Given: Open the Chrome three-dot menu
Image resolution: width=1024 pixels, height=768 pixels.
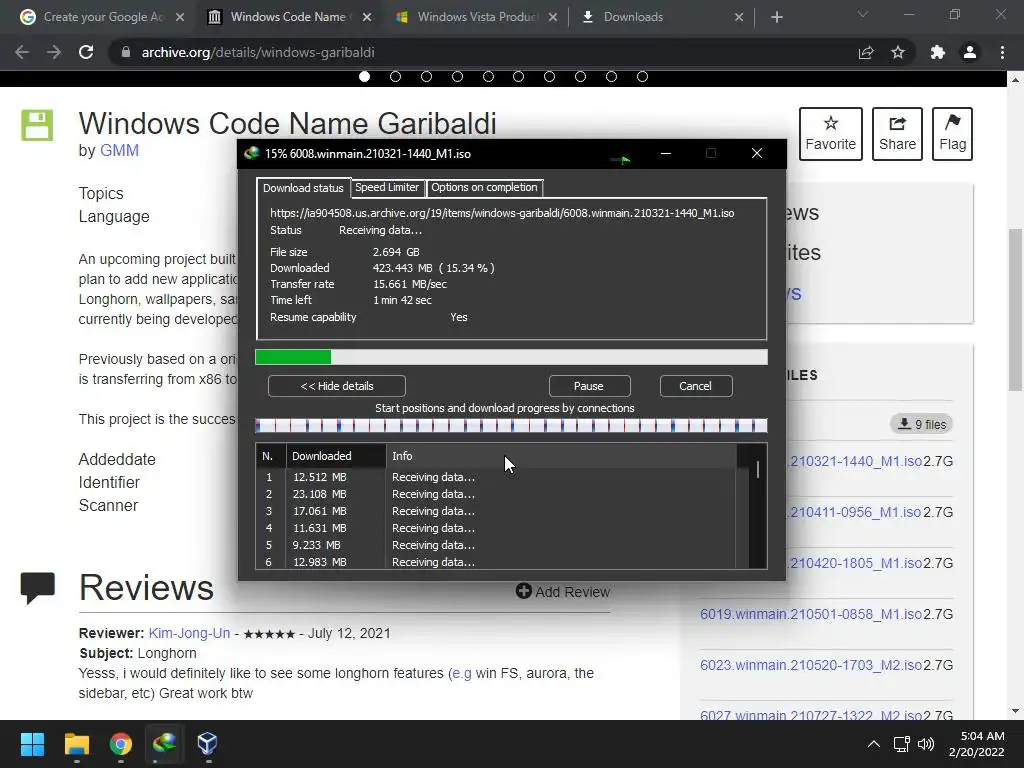Looking at the screenshot, I should point(1002,52).
